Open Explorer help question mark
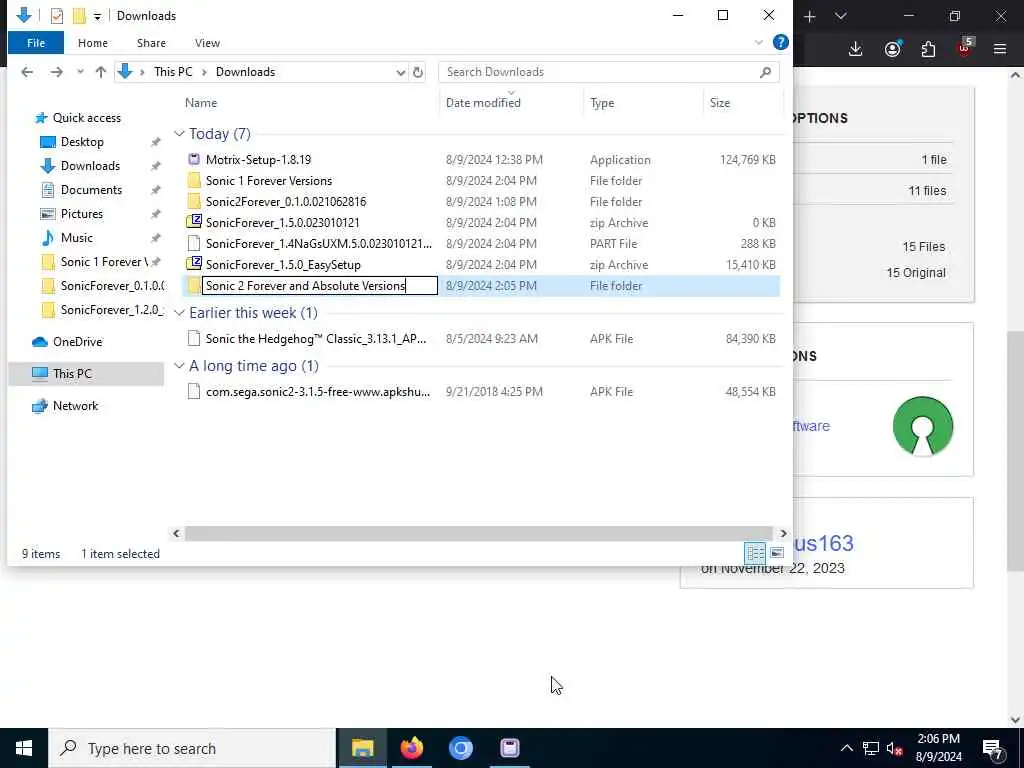The height and width of the screenshot is (768, 1024). (x=780, y=42)
